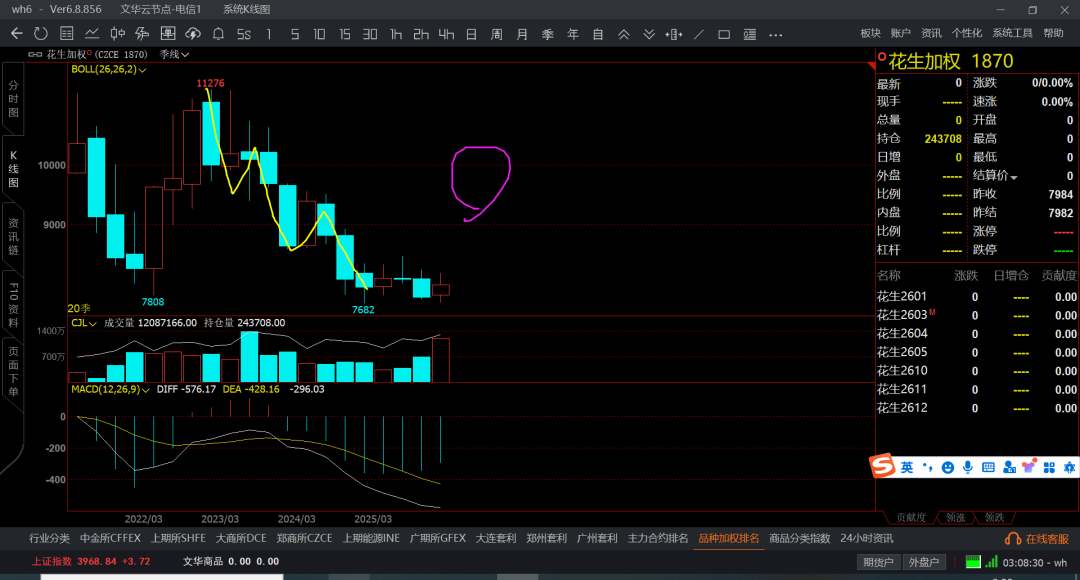Switch to 贡献度 tab
Viewport: 1080px width, 580px height.
(911, 517)
